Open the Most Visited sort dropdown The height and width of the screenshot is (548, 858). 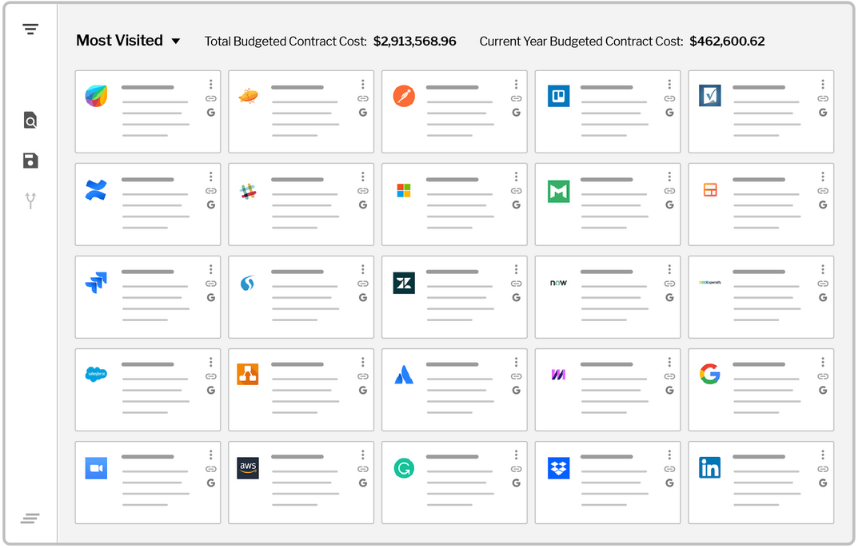pos(129,41)
